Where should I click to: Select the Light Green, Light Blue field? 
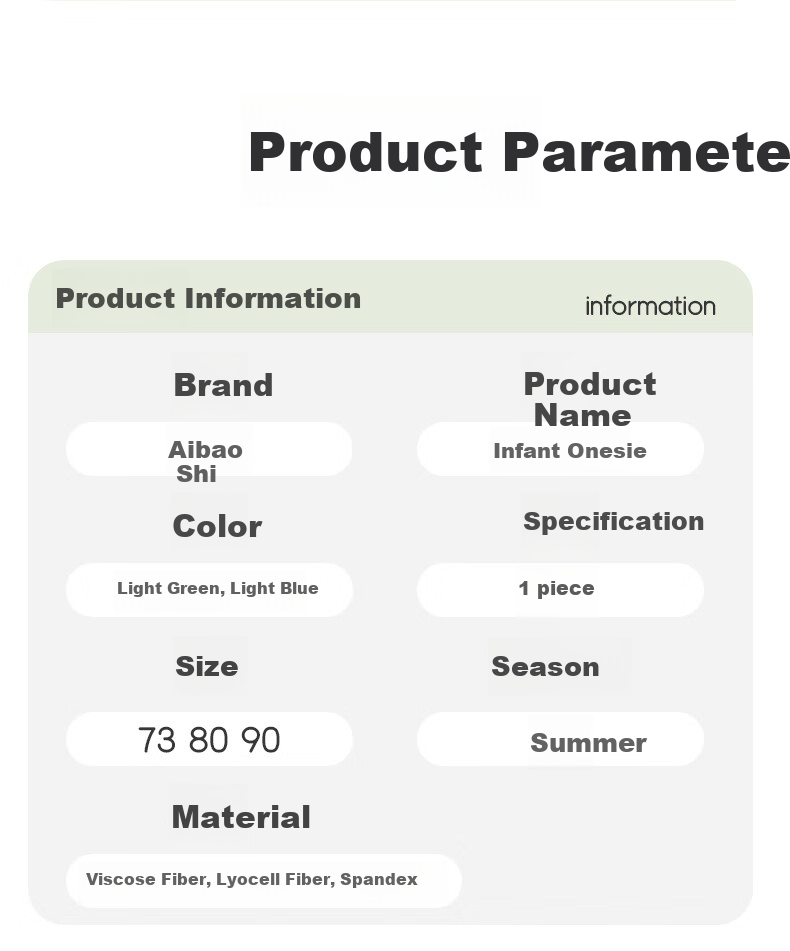click(x=209, y=590)
